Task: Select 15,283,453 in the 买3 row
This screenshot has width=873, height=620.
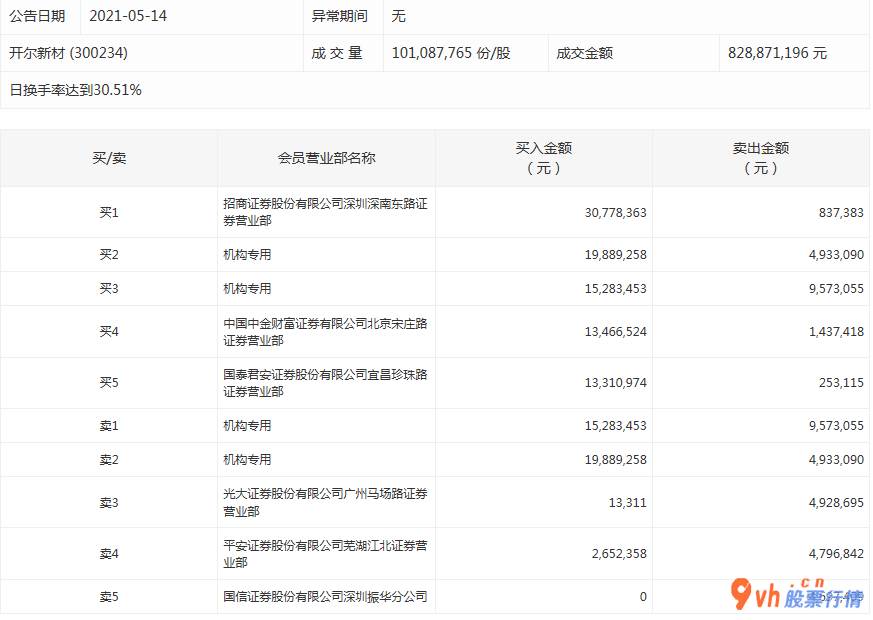Action: 615,289
